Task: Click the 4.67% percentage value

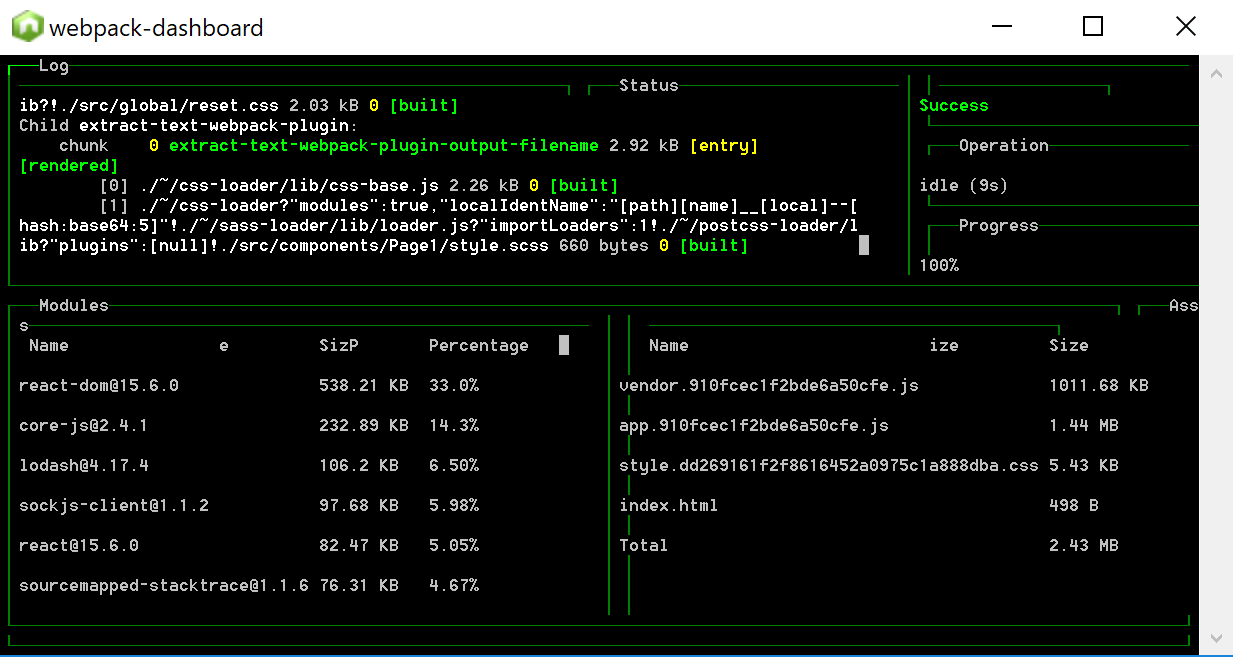Action: click(454, 586)
